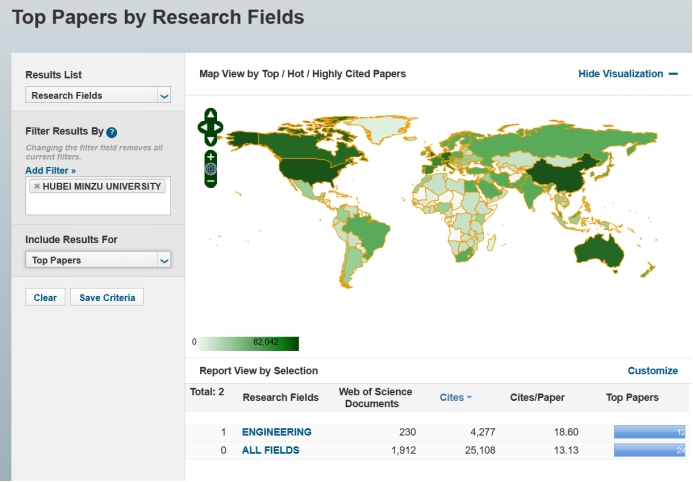This screenshot has width=693, height=482.
Task: Reset map to world view globe
Action: pos(210,169)
